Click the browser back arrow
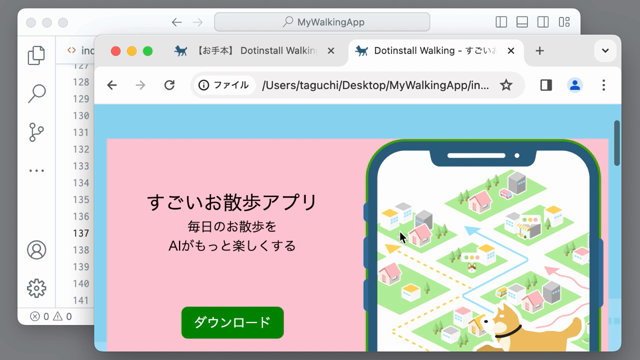Image resolution: width=640 pixels, height=360 pixels. coord(112,85)
